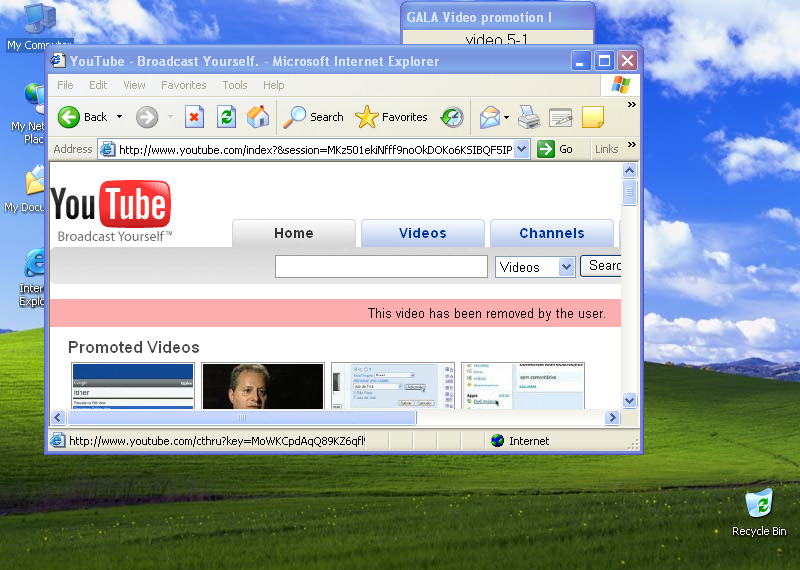The image size is (800, 570).
Task: Click the address bar URL field
Action: coord(315,150)
